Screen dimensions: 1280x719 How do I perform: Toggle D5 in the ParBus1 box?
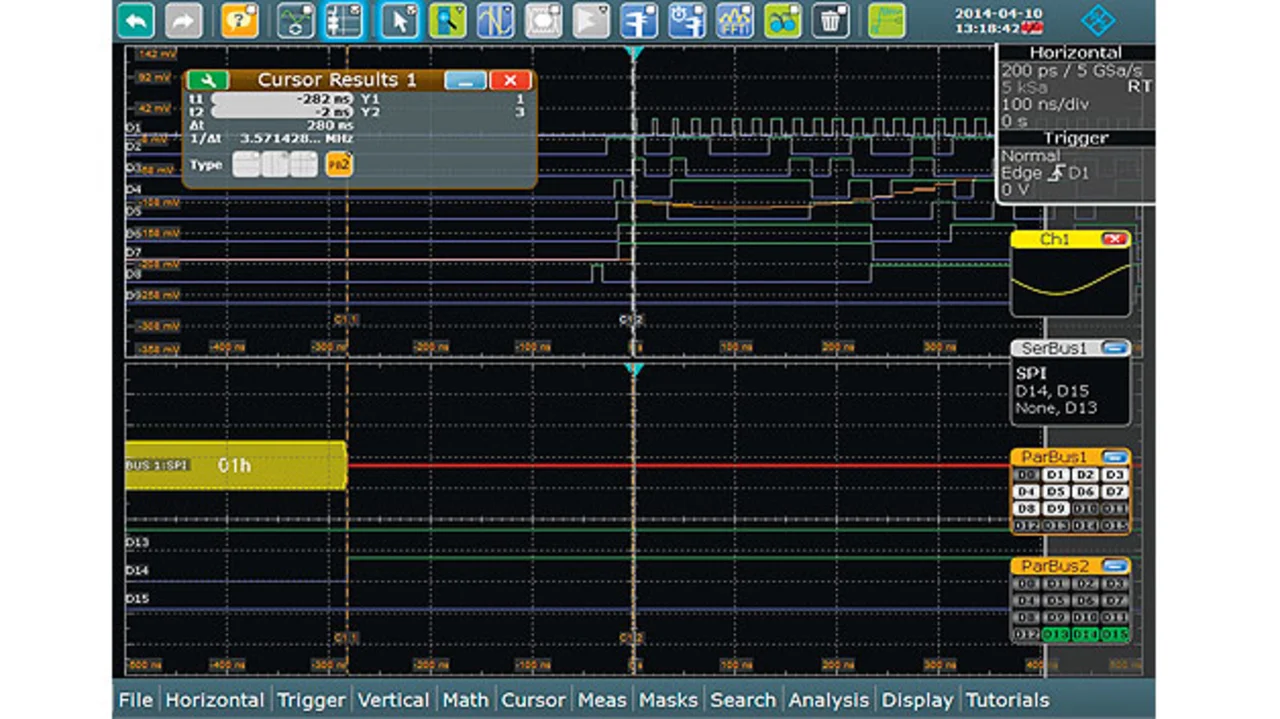(x=1056, y=492)
